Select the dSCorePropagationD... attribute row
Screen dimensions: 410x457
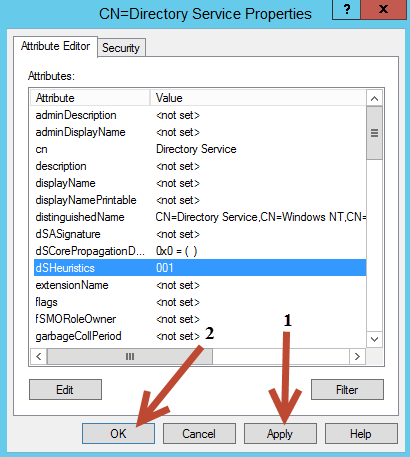(x=200, y=251)
